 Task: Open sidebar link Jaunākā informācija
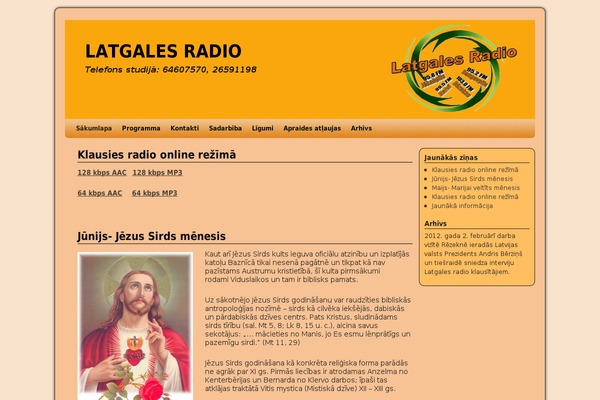click(x=462, y=206)
